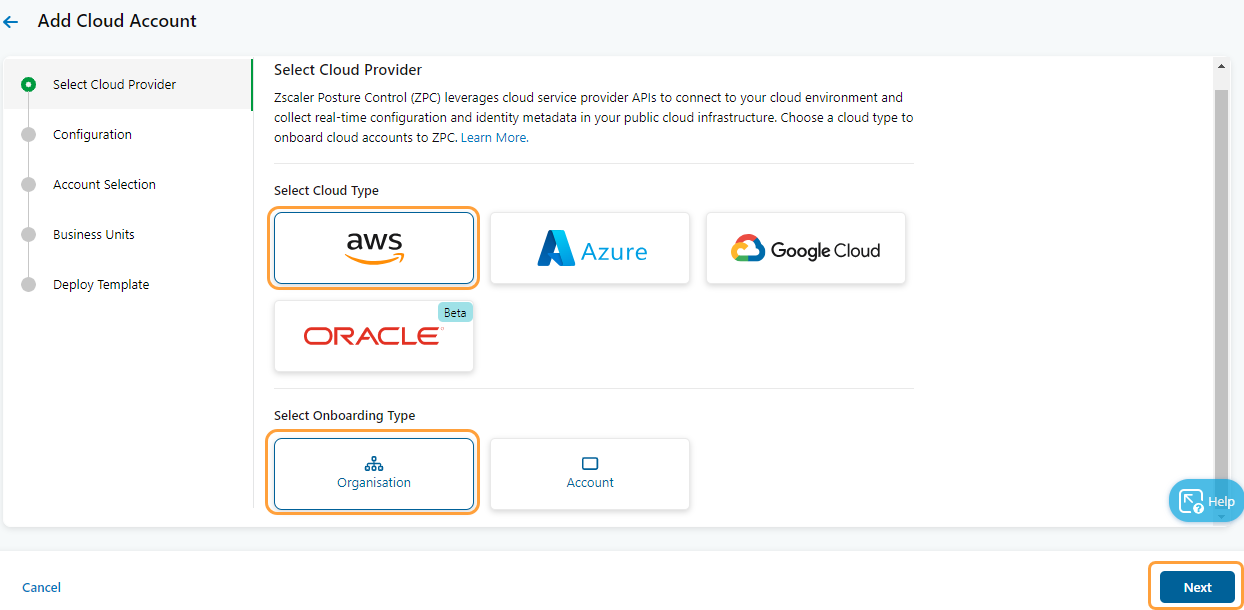Select the Deploy Template step indicator
Image resolution: width=1244 pixels, height=610 pixels.
tap(29, 284)
